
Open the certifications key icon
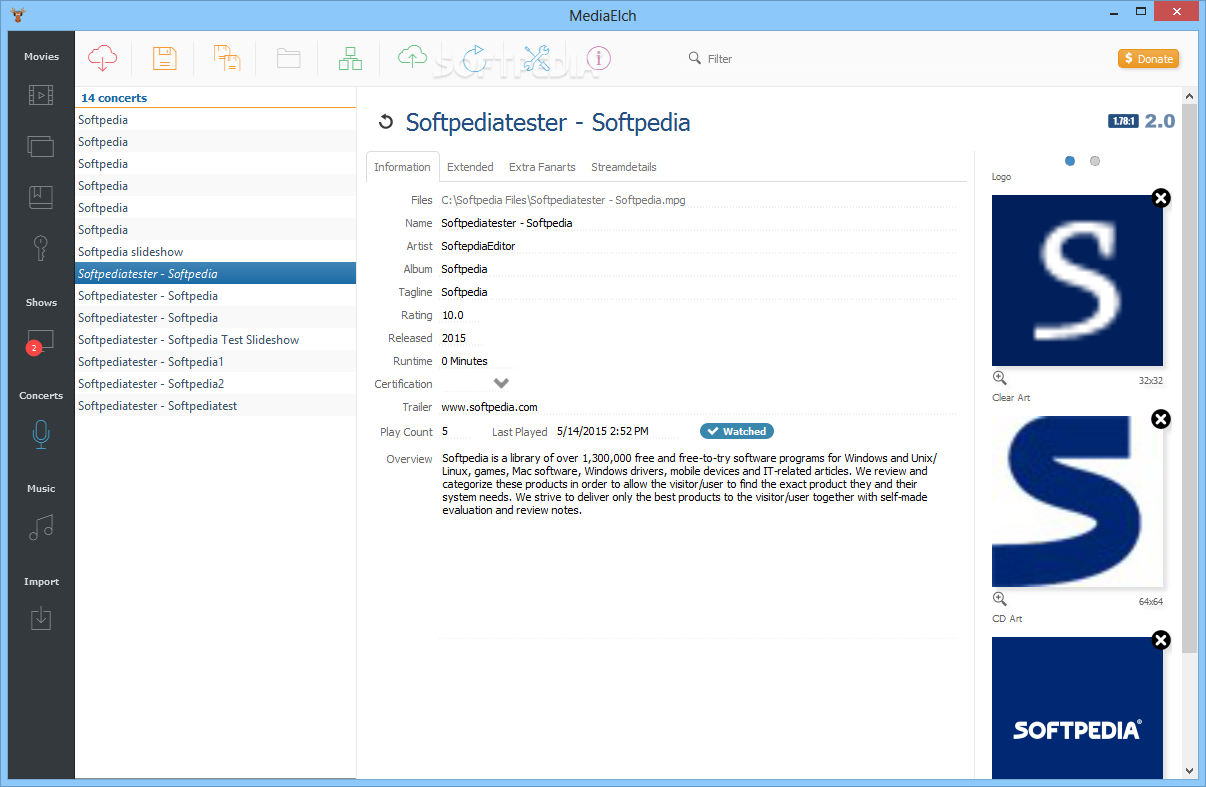[41, 248]
